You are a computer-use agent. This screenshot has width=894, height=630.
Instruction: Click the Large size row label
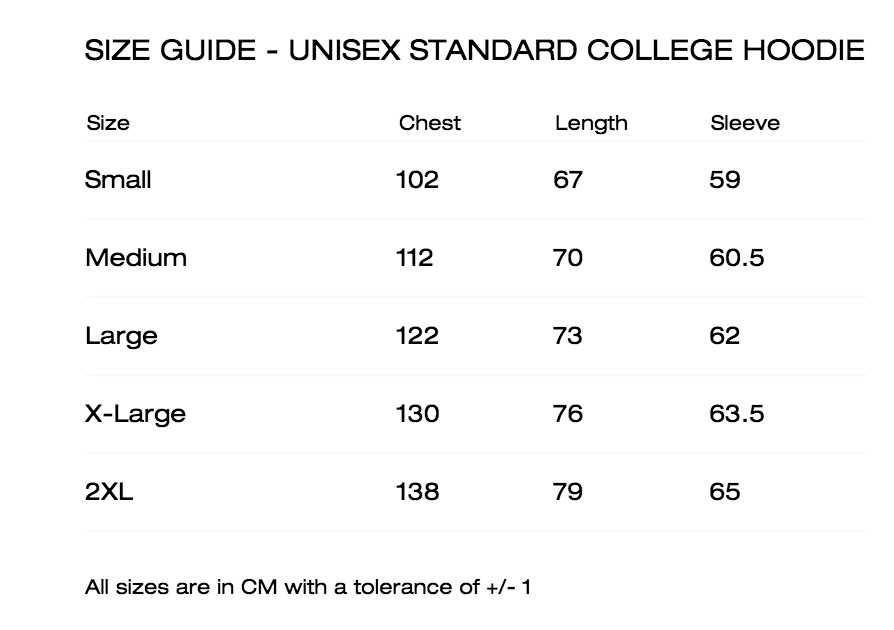121,336
